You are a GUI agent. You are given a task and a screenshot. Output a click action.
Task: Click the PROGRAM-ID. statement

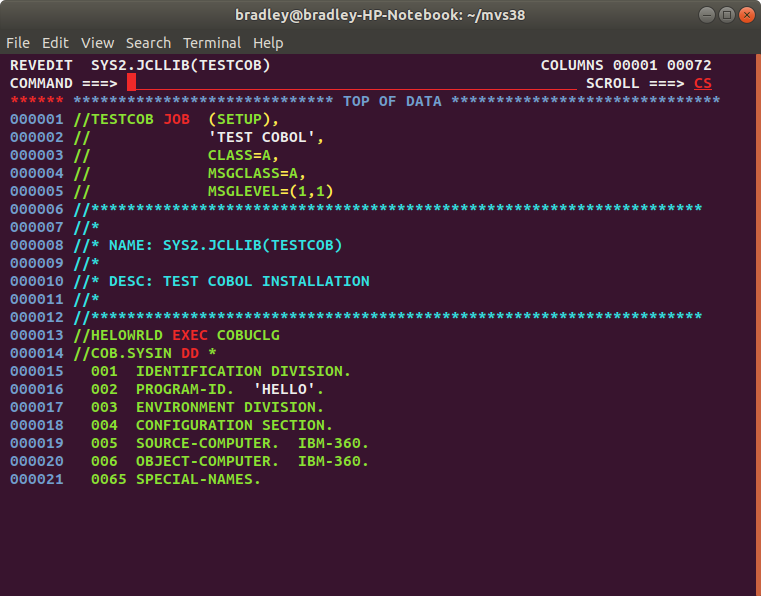coord(185,389)
